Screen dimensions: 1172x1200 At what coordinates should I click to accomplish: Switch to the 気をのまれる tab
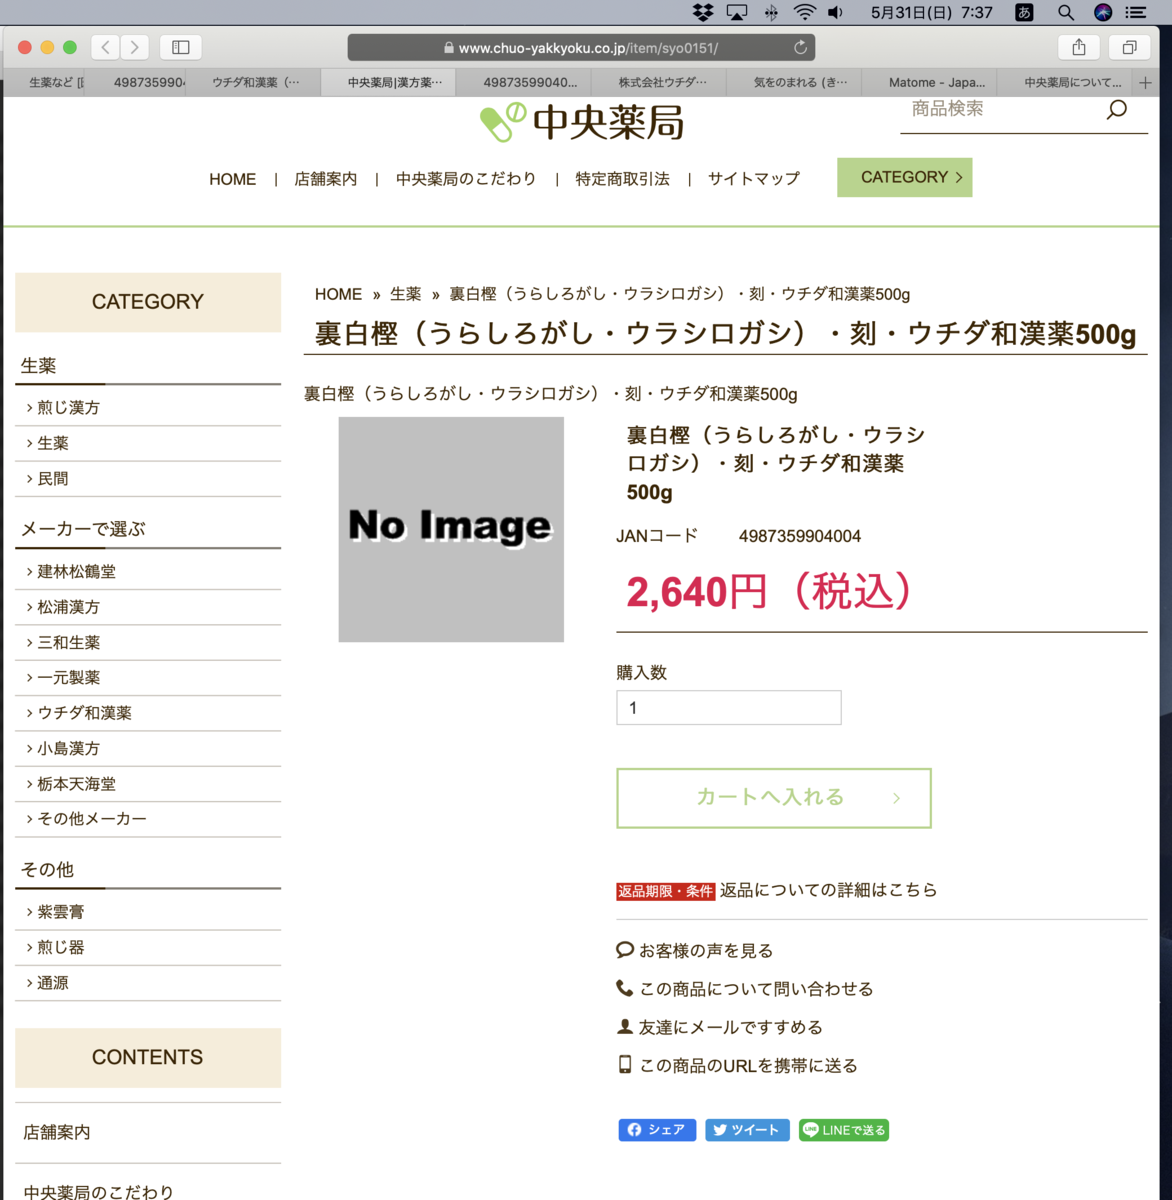point(800,83)
